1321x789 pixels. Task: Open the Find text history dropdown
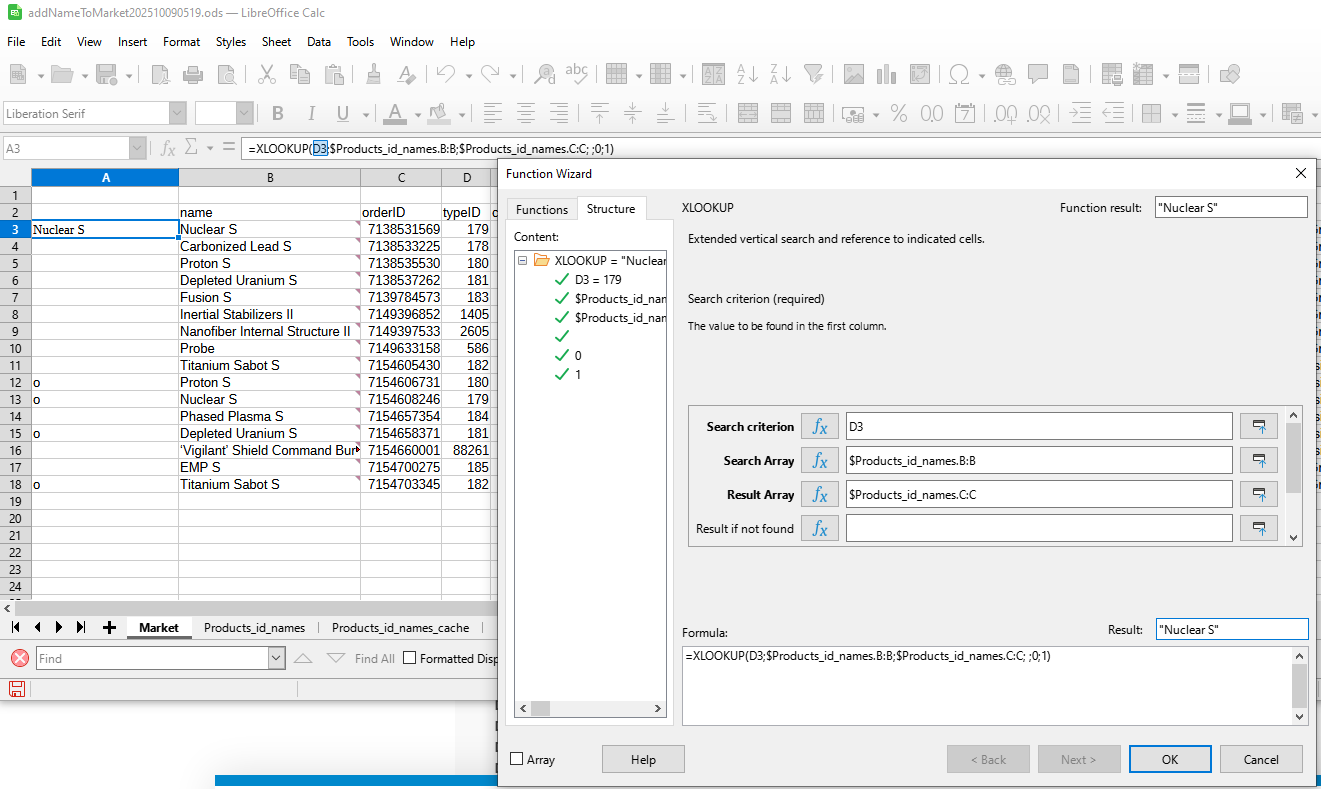click(276, 658)
